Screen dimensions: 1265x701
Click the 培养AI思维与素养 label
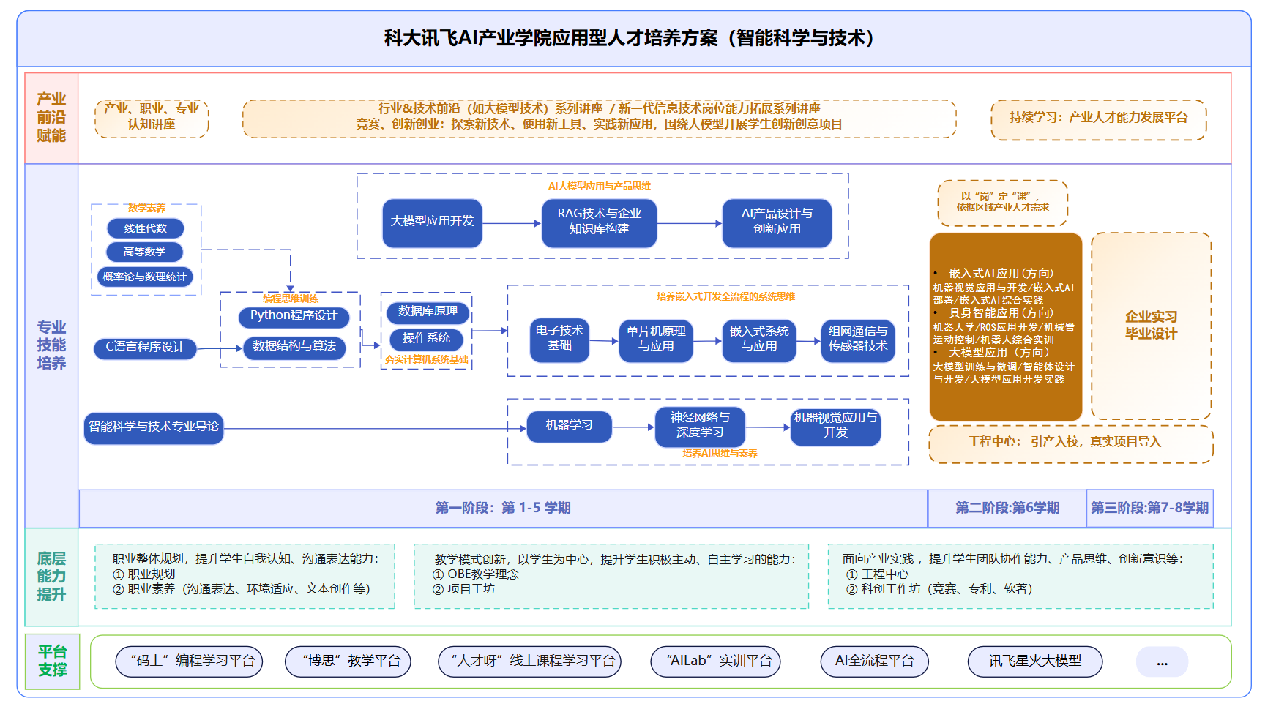720,453
